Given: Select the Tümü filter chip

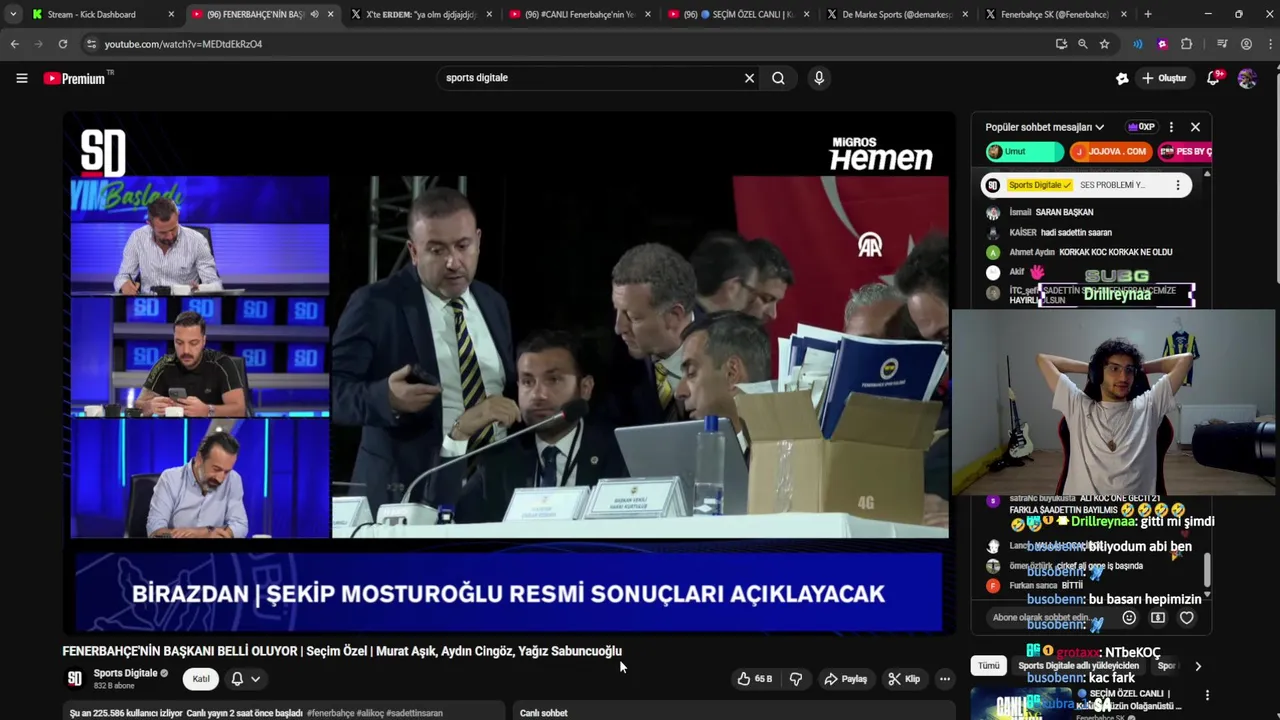Looking at the screenshot, I should click(x=988, y=666).
